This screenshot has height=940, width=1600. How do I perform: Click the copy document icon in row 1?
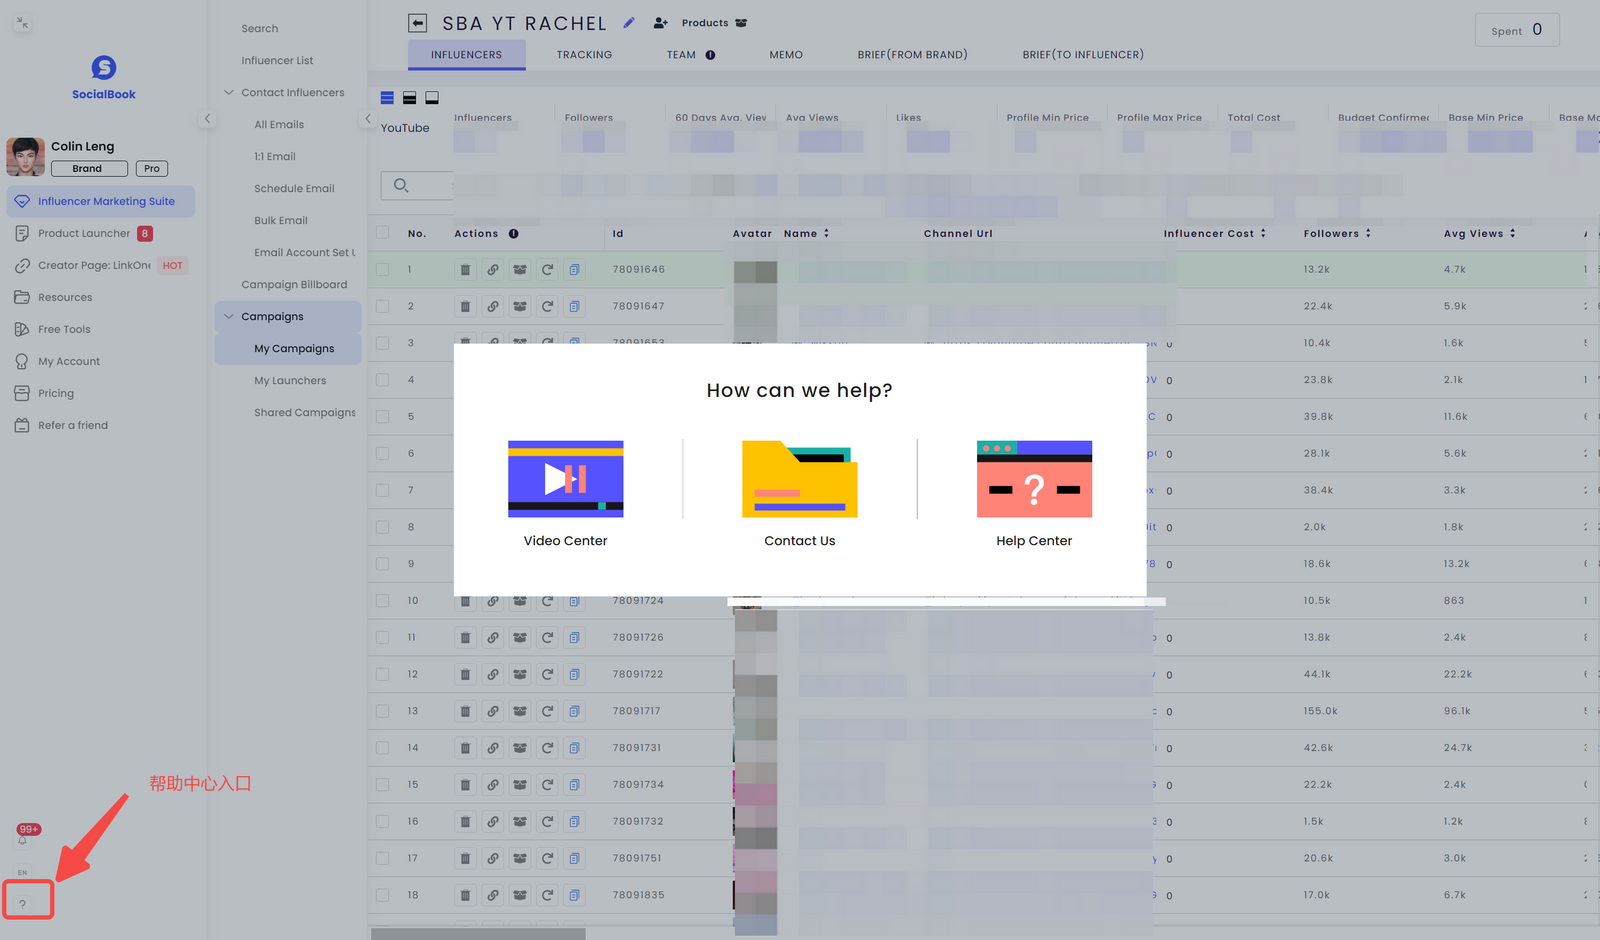[574, 270]
